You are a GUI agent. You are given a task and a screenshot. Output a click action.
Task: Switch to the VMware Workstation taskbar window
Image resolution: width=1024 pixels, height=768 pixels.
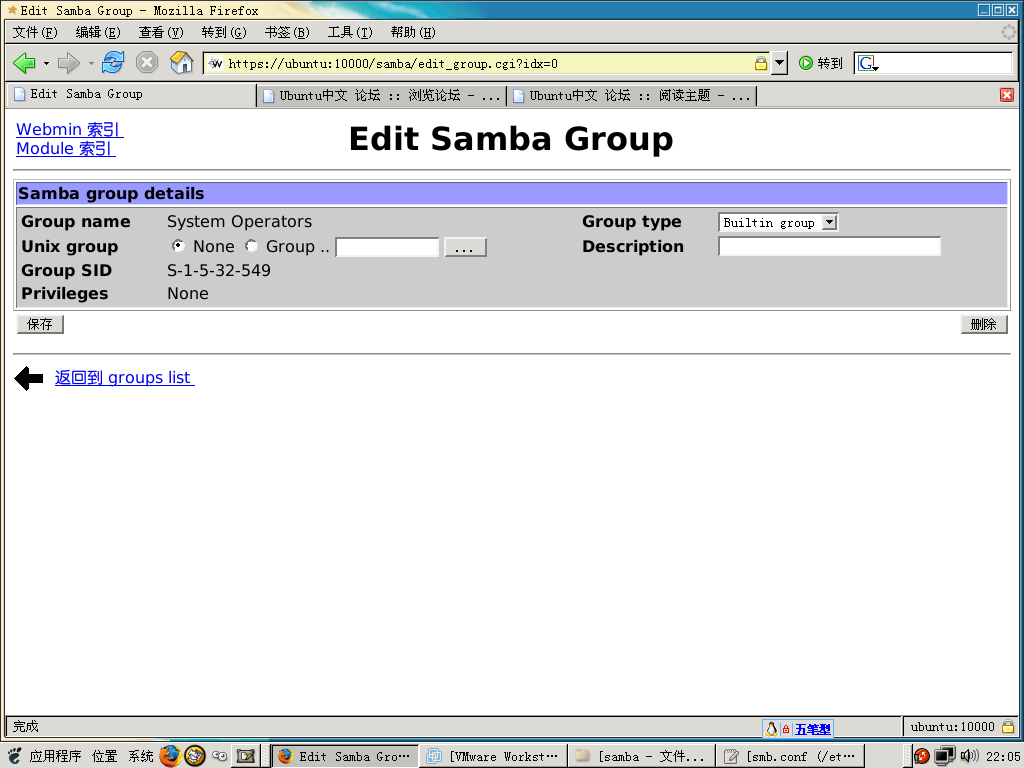coord(492,756)
